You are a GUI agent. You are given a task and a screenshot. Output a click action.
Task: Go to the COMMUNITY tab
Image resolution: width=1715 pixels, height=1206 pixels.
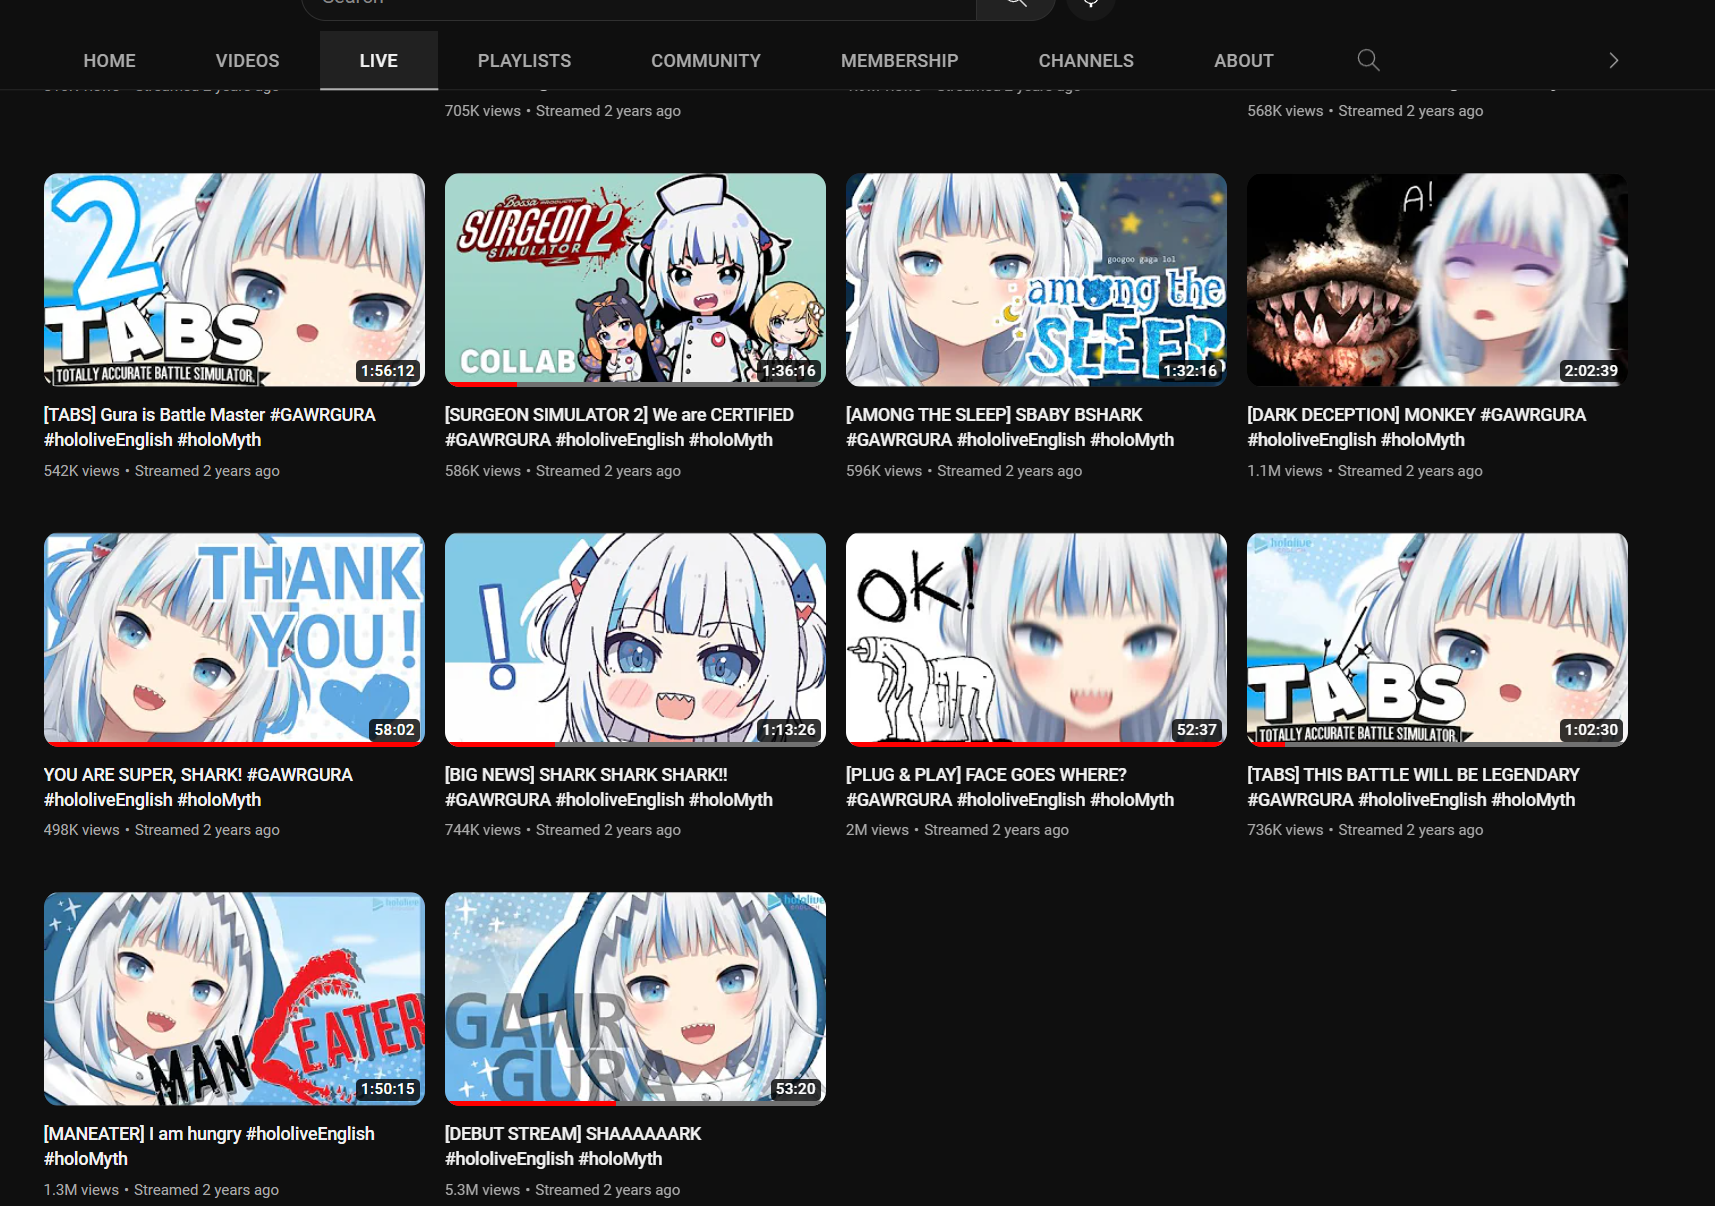[706, 60]
